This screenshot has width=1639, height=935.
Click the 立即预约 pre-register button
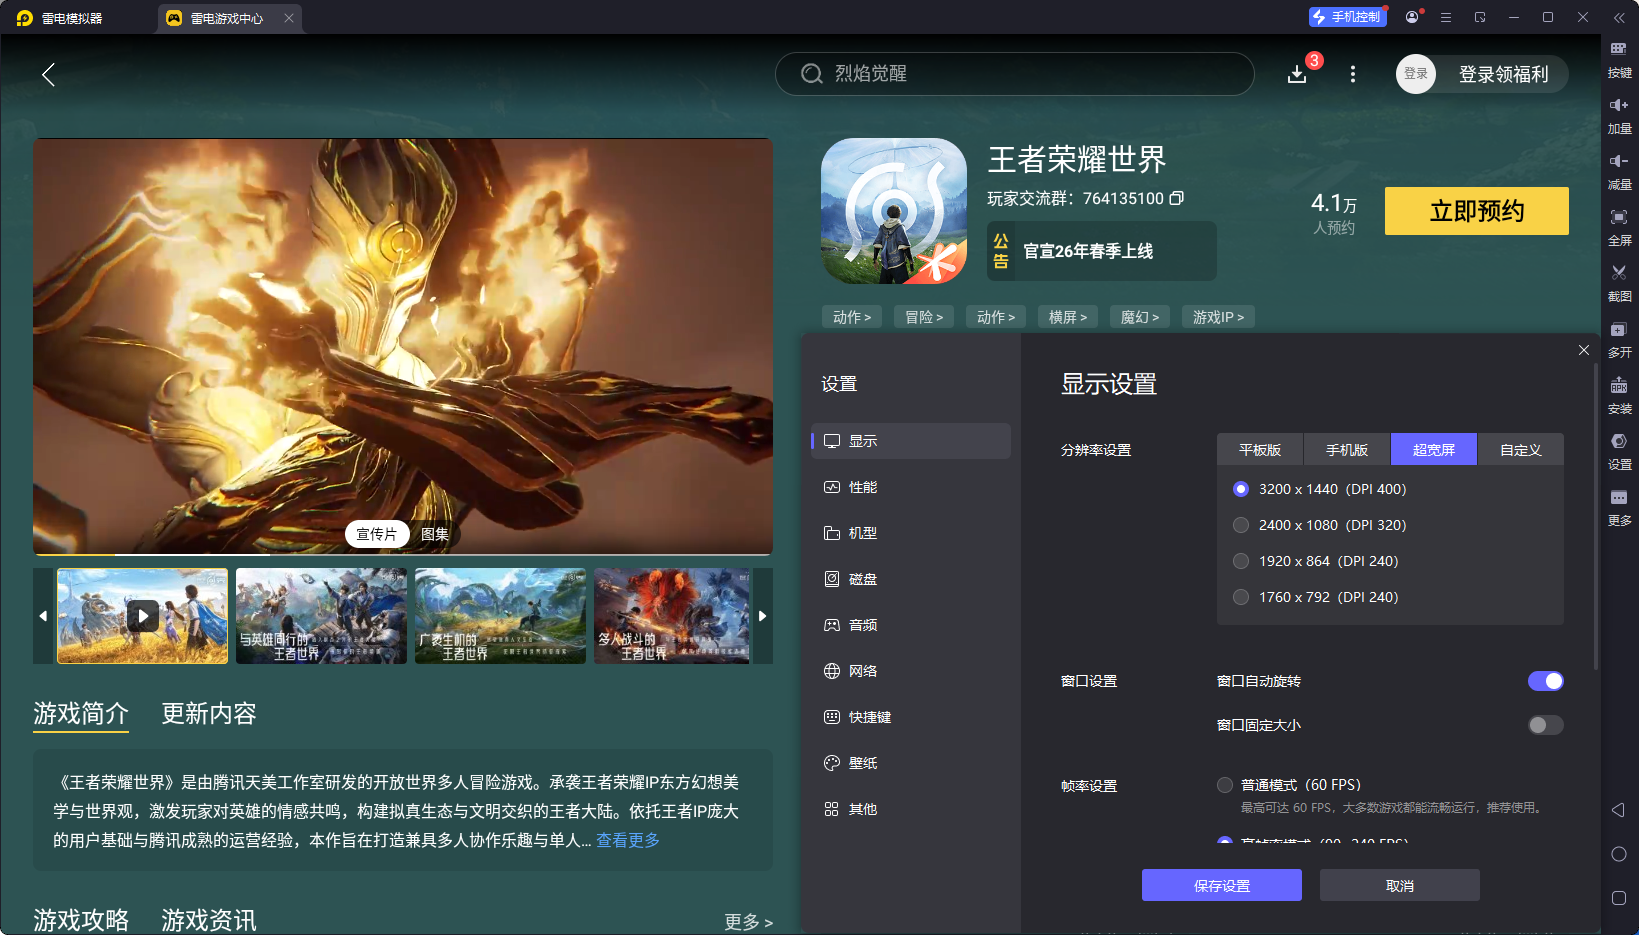[1476, 211]
